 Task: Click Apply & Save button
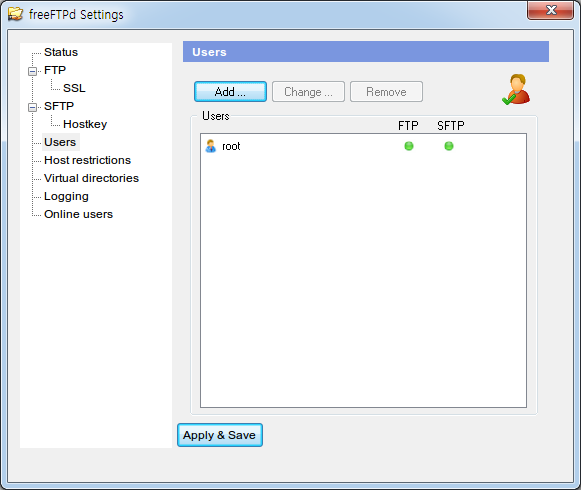tap(220, 435)
